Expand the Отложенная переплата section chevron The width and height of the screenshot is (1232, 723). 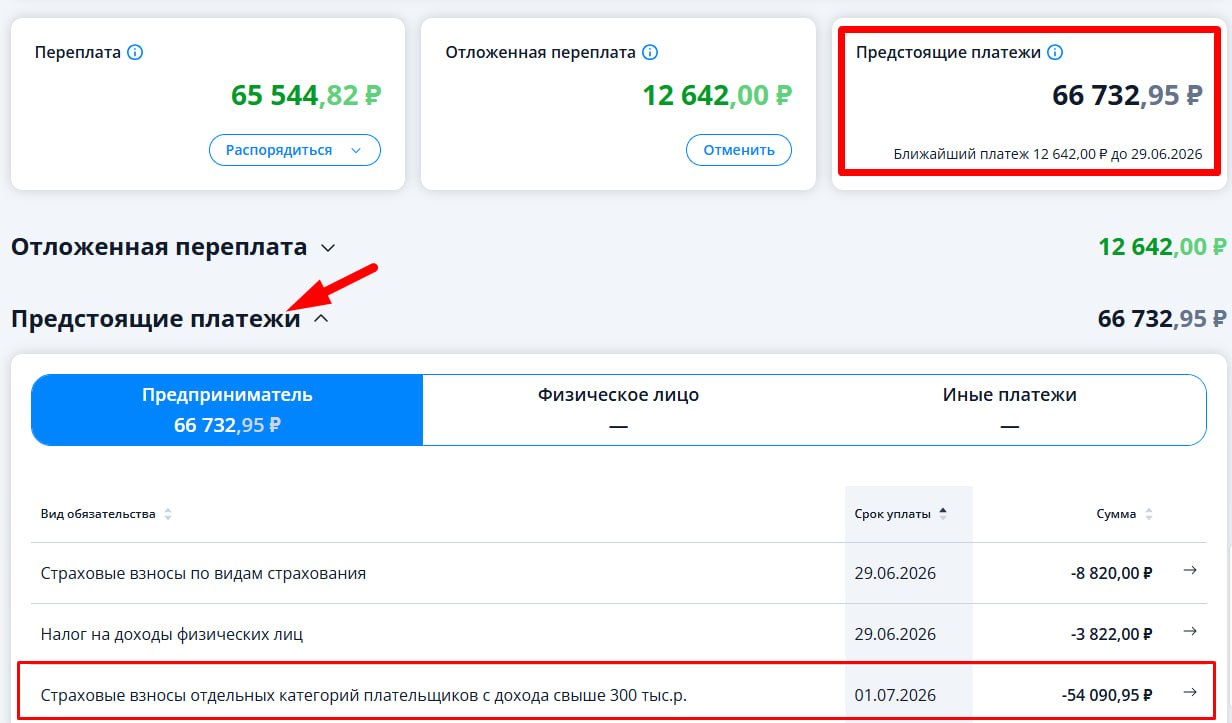[327, 247]
